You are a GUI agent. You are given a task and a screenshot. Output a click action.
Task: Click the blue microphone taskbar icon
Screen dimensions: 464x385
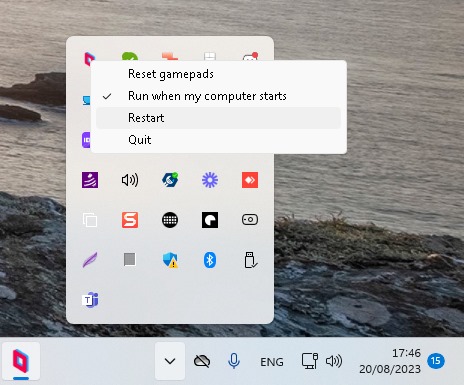point(234,361)
